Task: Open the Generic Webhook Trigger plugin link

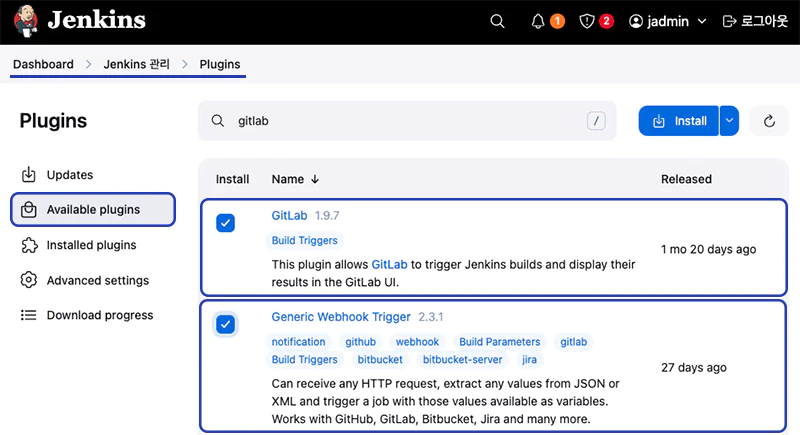Action: (341, 317)
